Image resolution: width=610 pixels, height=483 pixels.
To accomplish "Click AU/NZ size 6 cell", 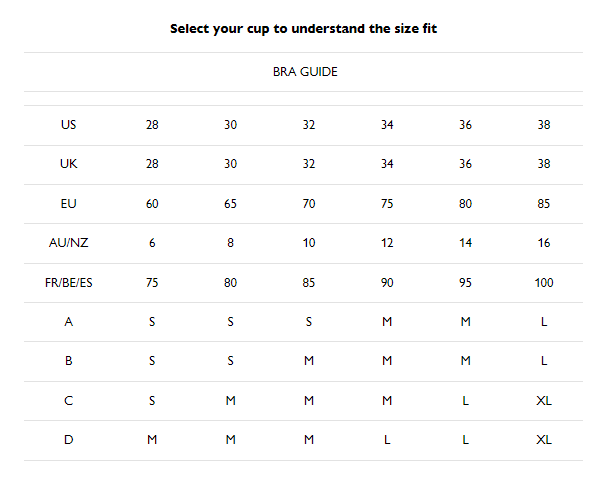I will [152, 243].
